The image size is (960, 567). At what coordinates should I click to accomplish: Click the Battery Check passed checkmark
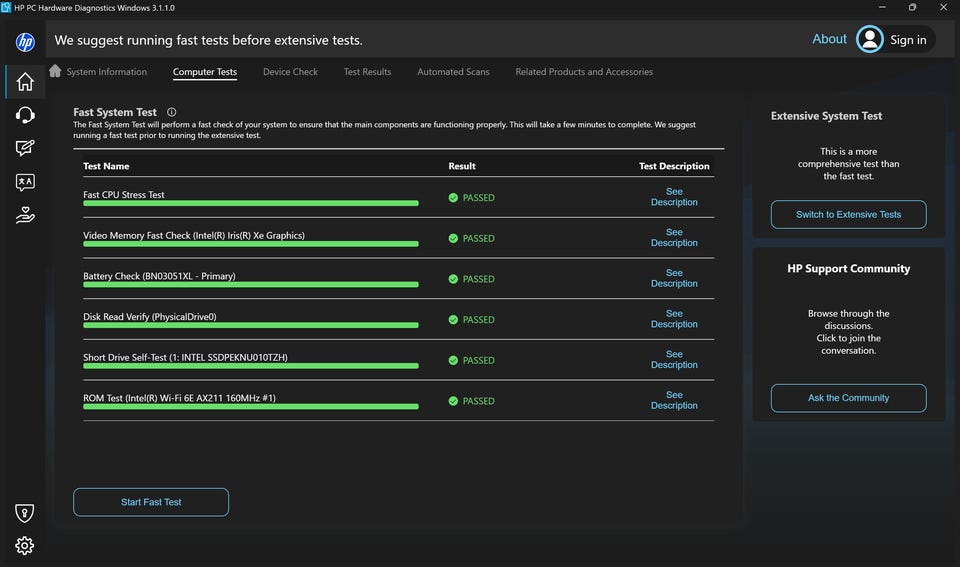pos(453,279)
